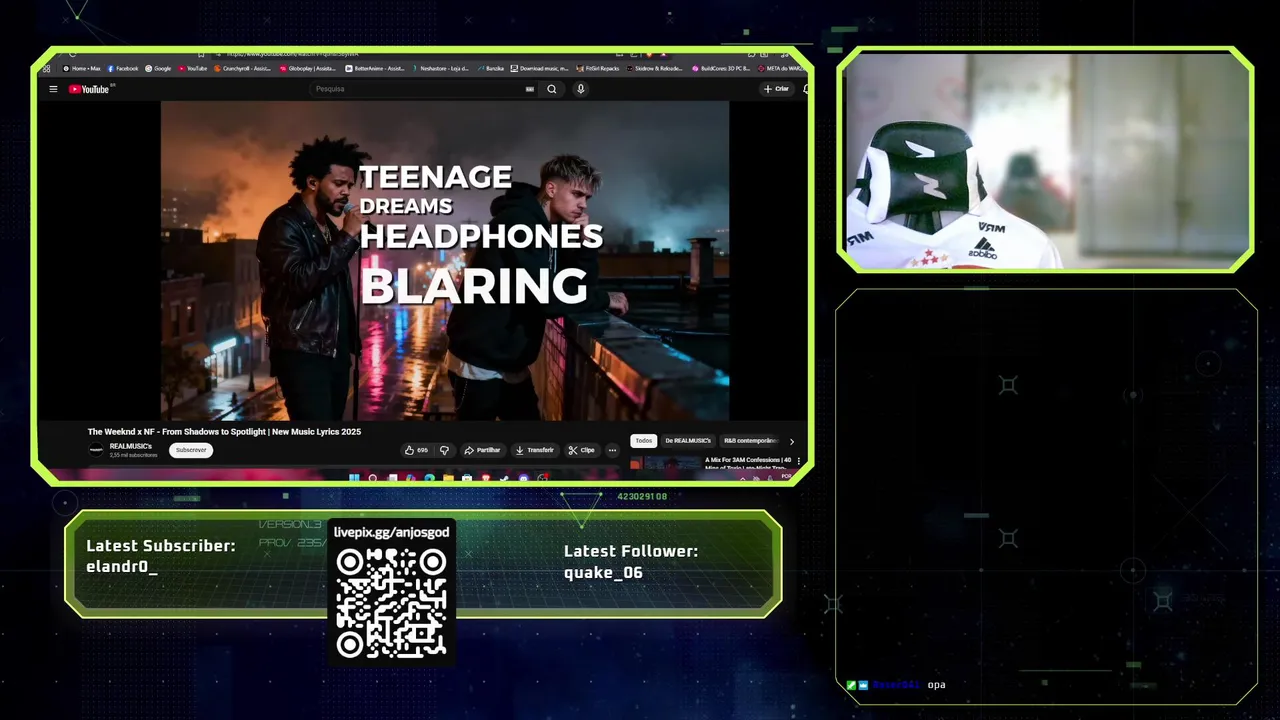Open options menu for 3AM Confessions video
This screenshot has height=720, width=1280.
pos(798,461)
